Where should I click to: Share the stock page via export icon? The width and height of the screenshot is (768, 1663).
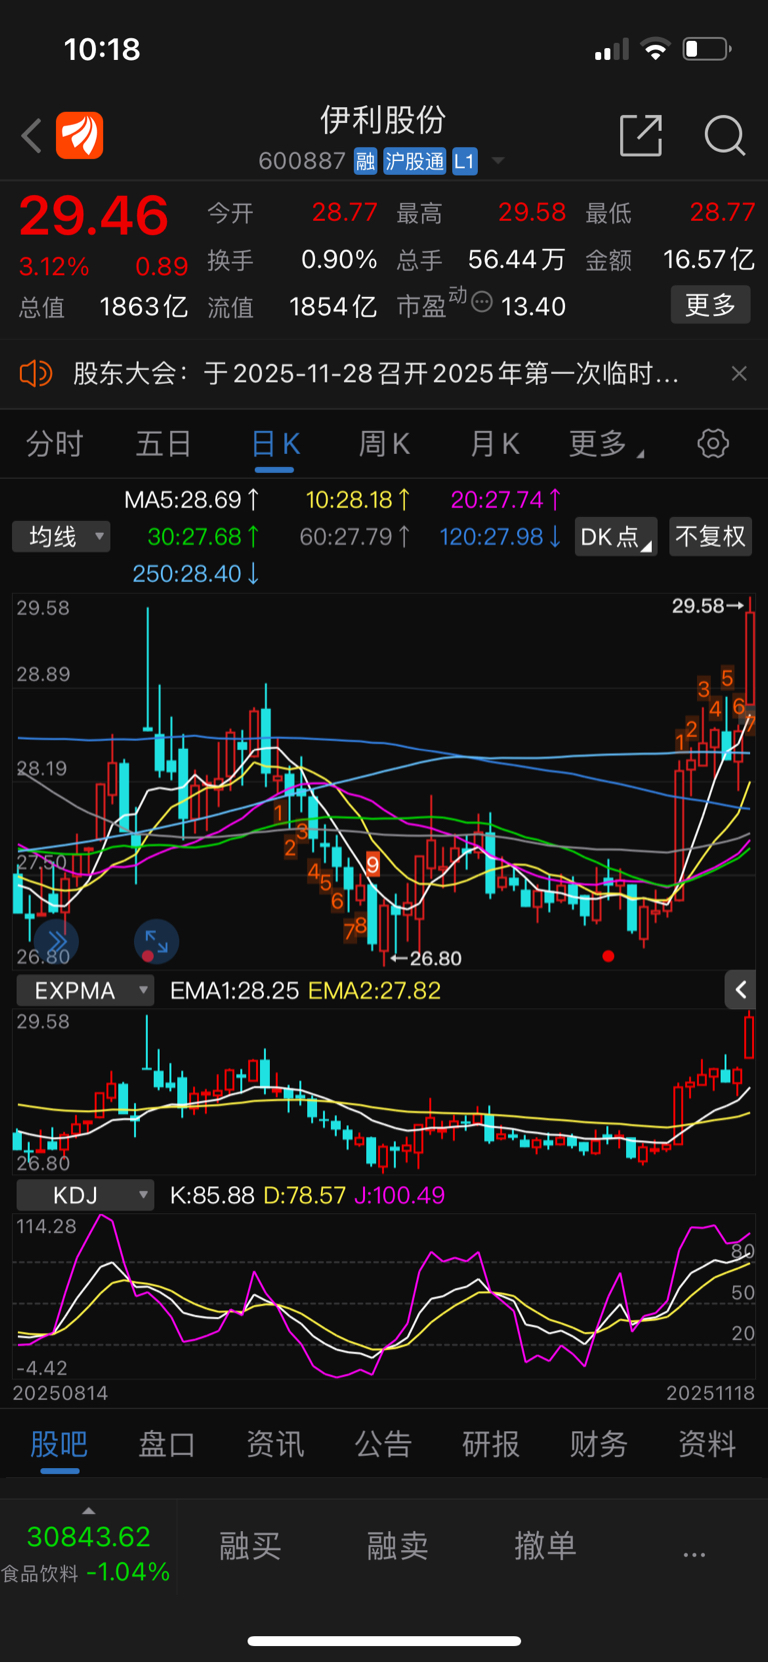tap(641, 135)
